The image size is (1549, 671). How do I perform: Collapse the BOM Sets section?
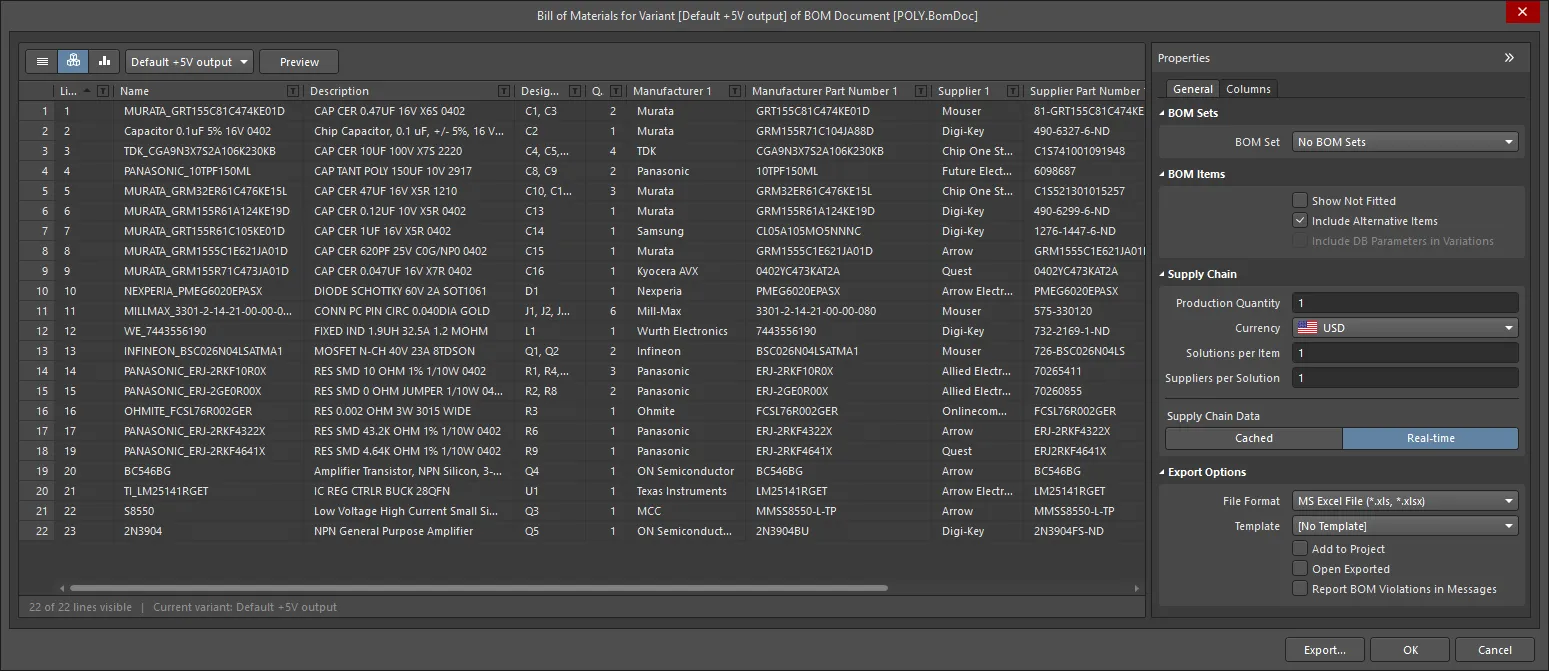1162,113
